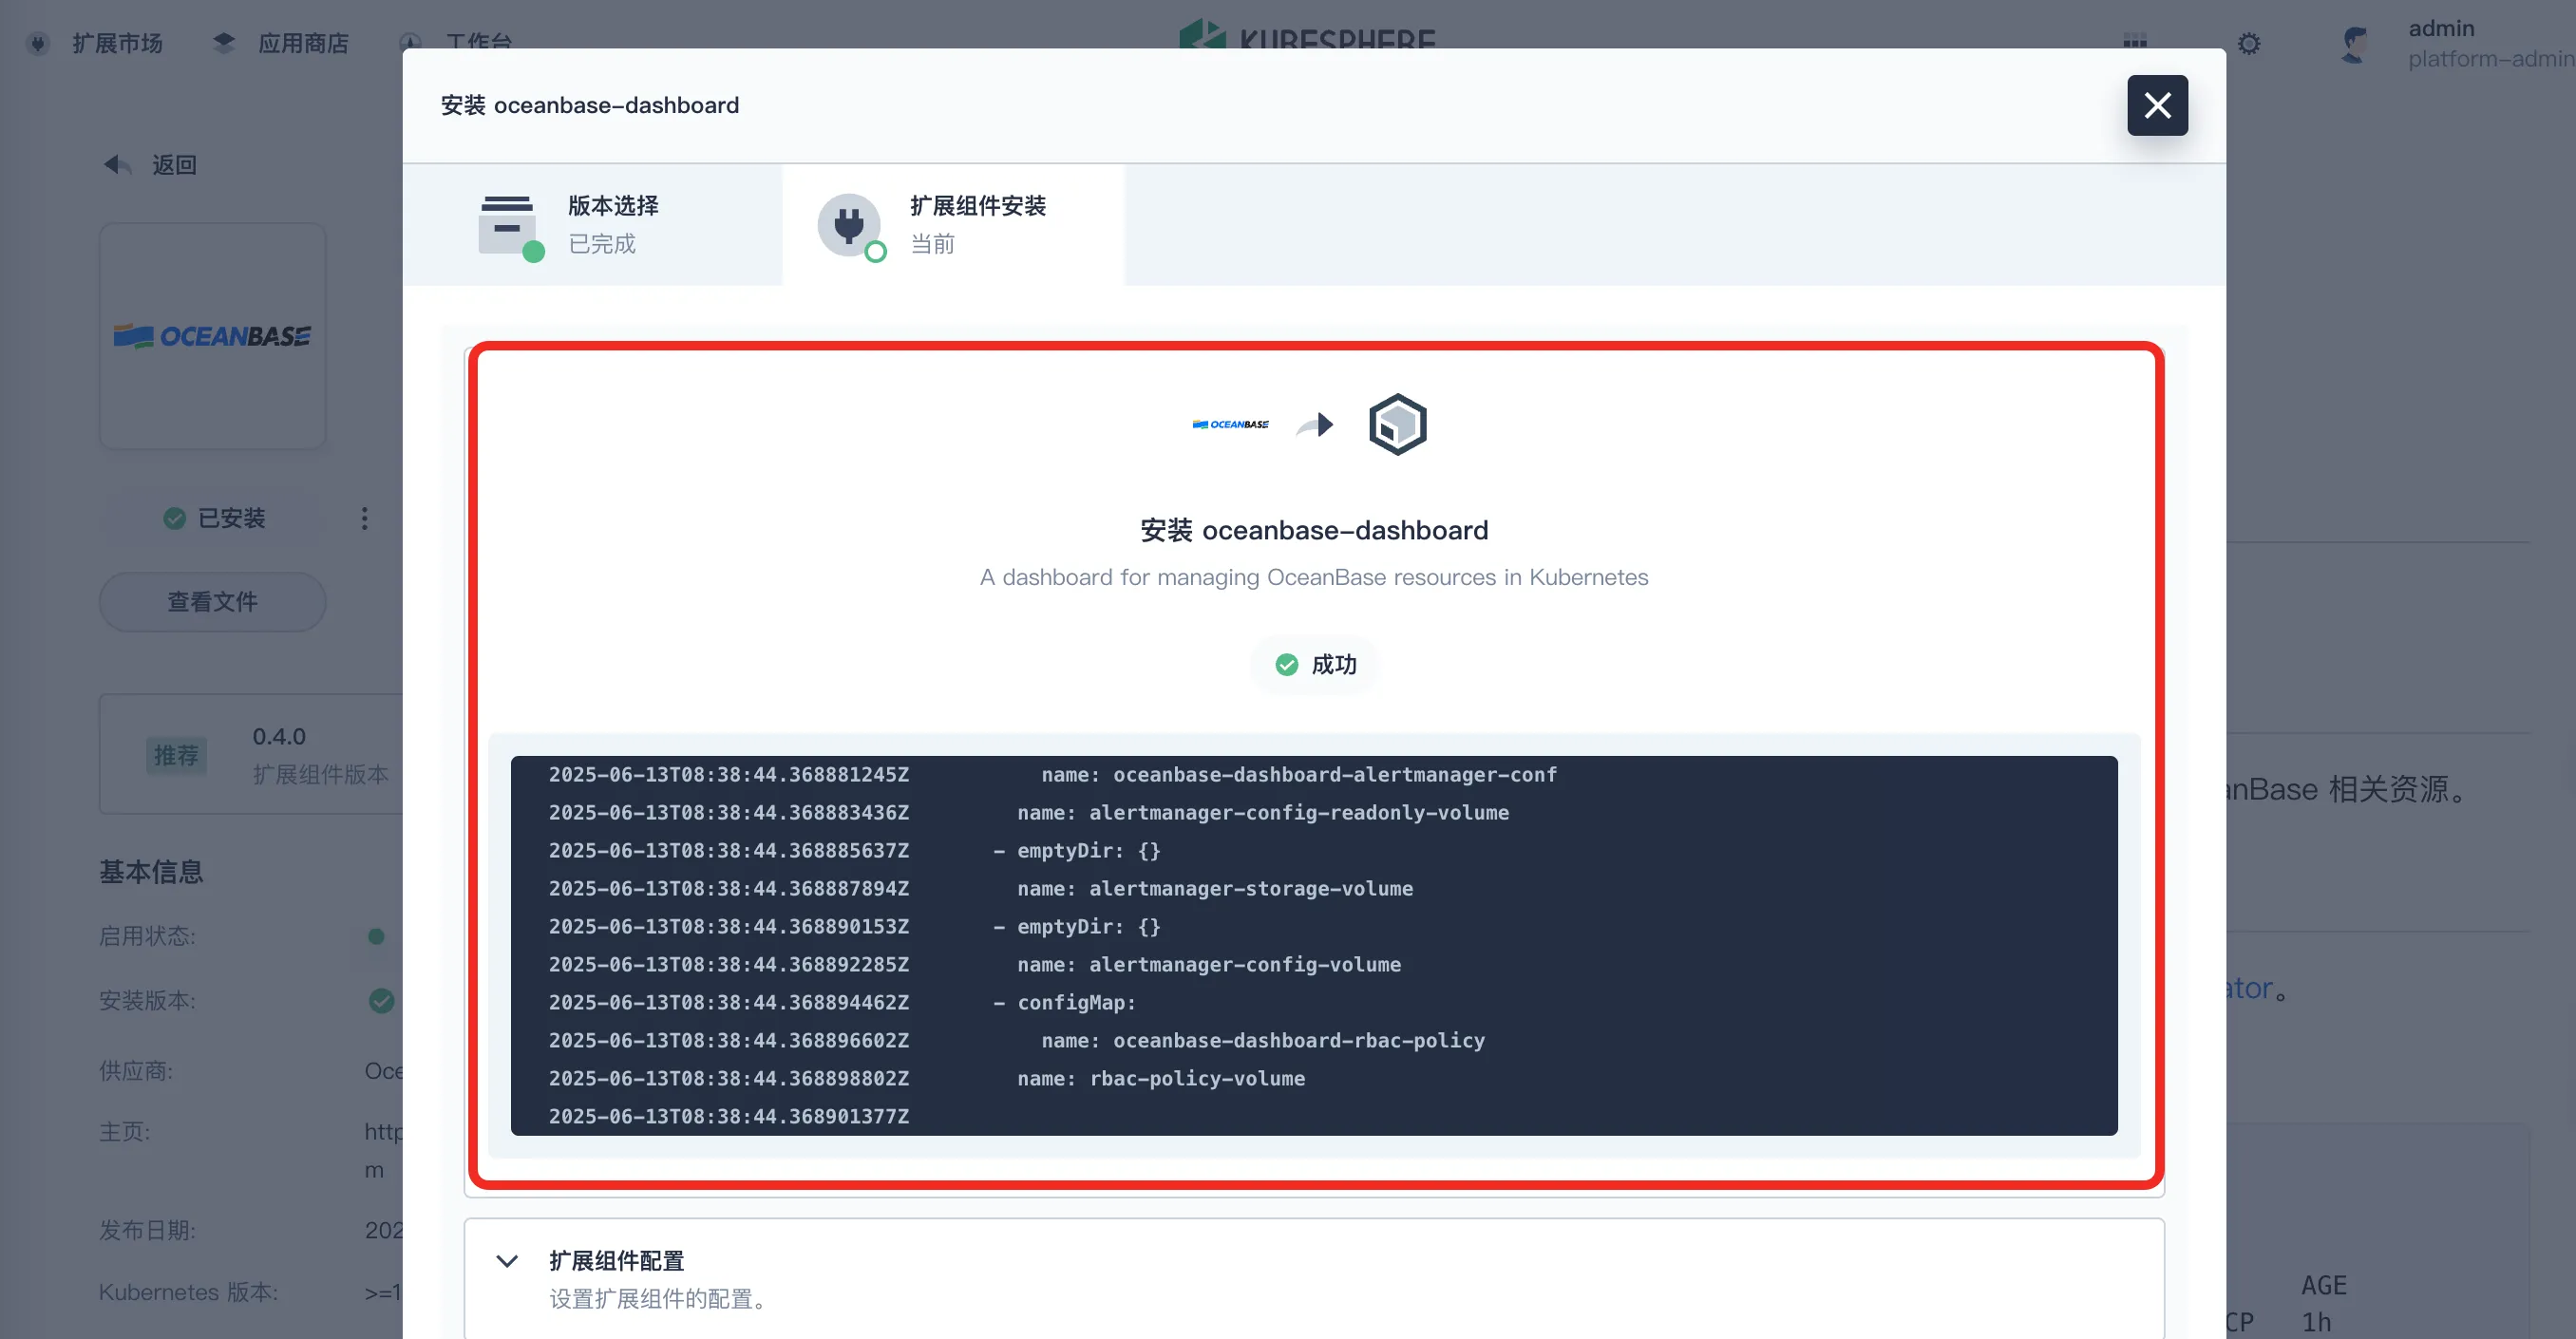Click the green 成功 status badge

[1315, 665]
